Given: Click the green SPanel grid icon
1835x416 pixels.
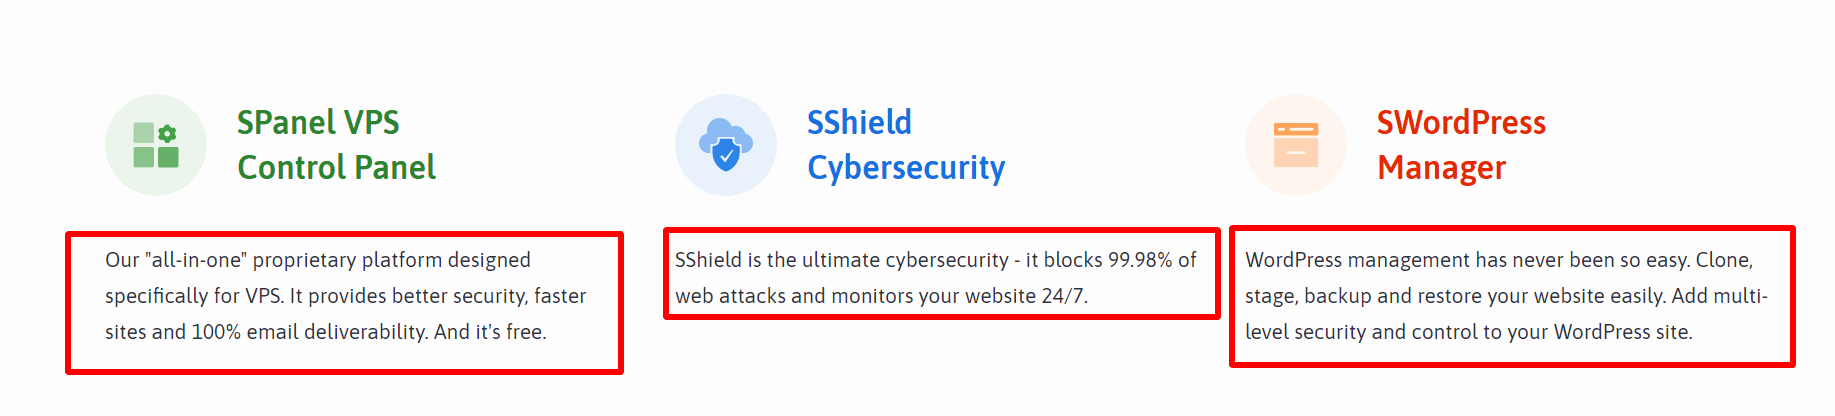Looking at the screenshot, I should point(156,145).
